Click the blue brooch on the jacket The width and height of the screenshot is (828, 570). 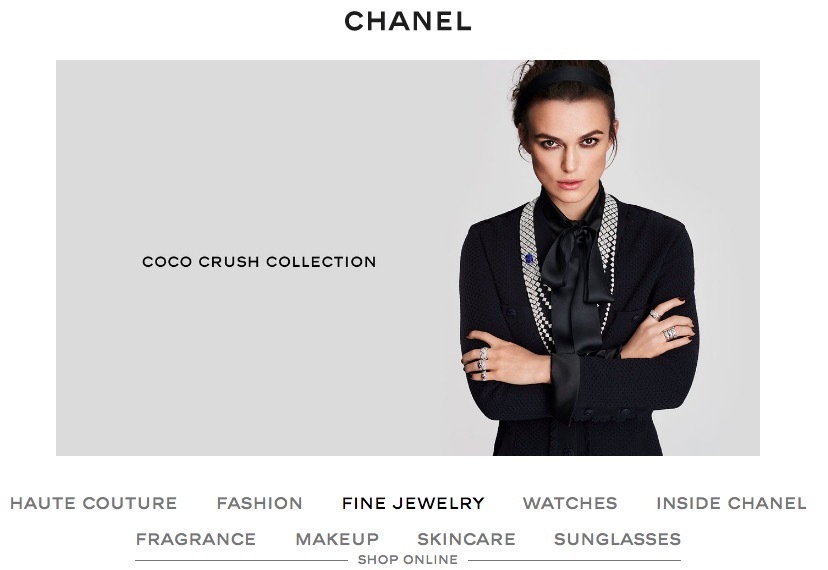tap(529, 258)
